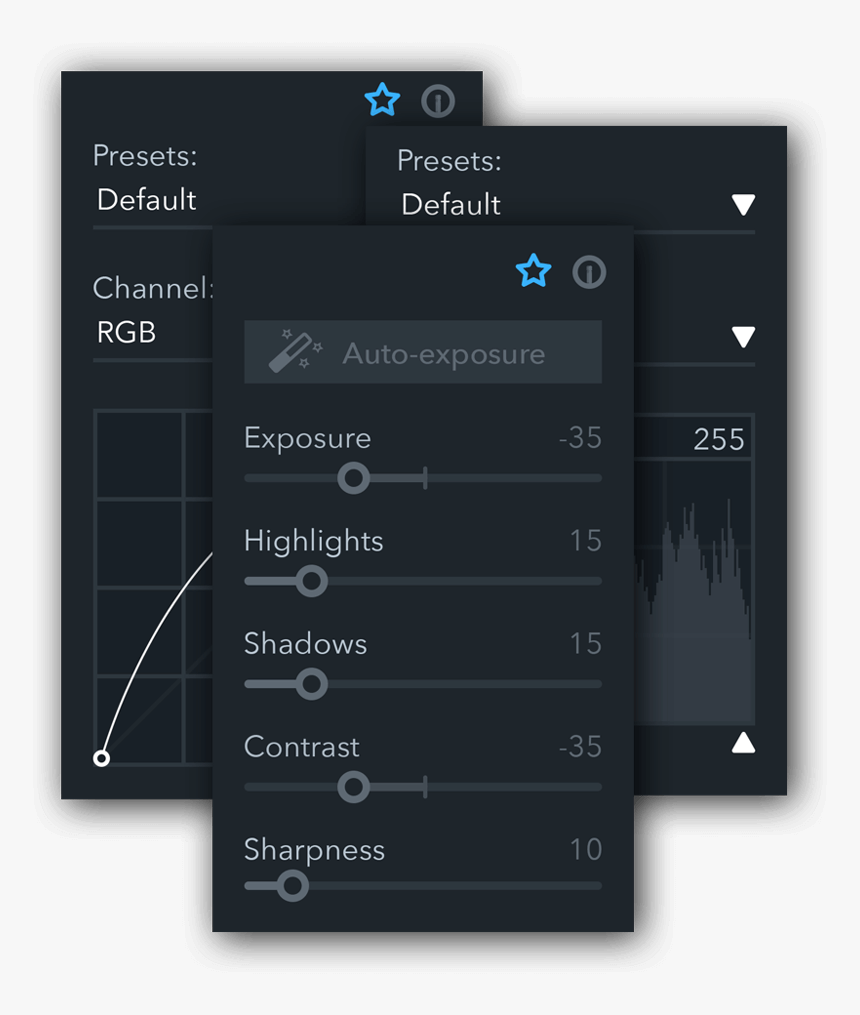Click the blue star in the curves panel
This screenshot has height=1015, width=860.
point(382,100)
